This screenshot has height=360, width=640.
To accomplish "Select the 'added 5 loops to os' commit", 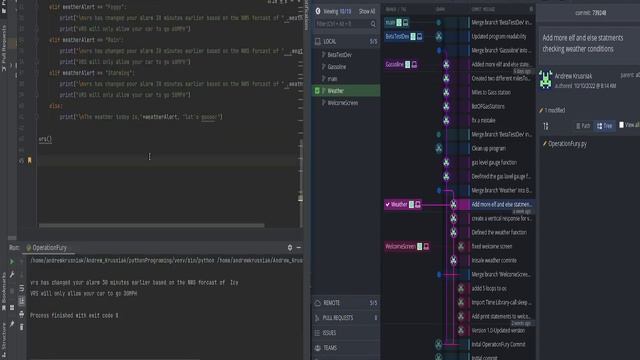I will tap(489, 288).
